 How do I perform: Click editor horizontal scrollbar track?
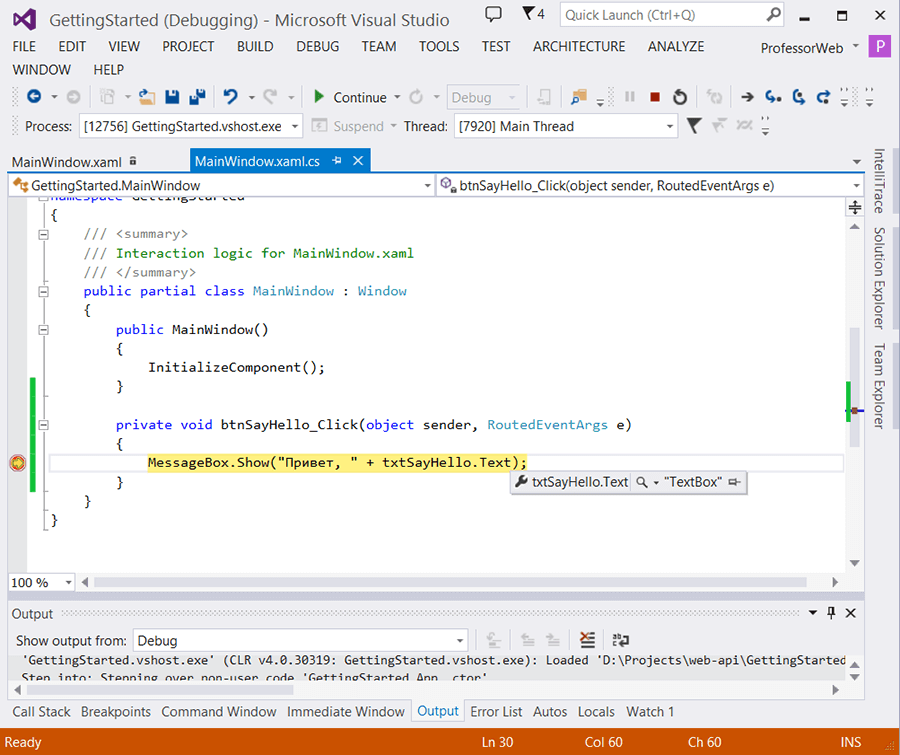tap(450, 582)
